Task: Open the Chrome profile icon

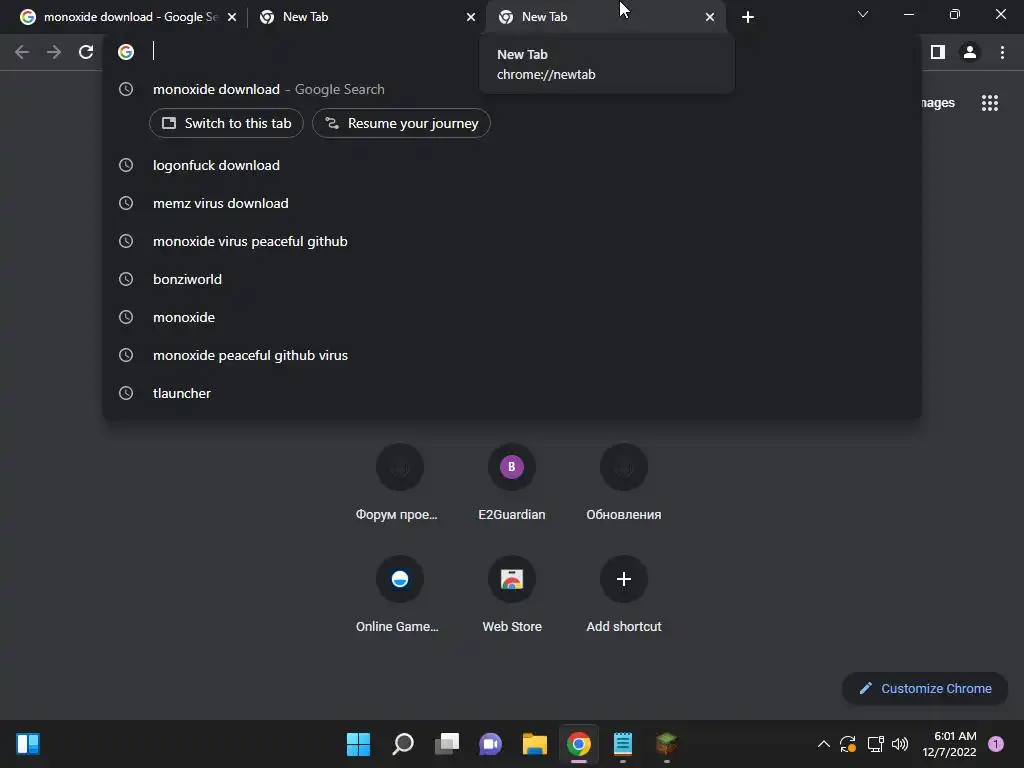Action: [970, 52]
